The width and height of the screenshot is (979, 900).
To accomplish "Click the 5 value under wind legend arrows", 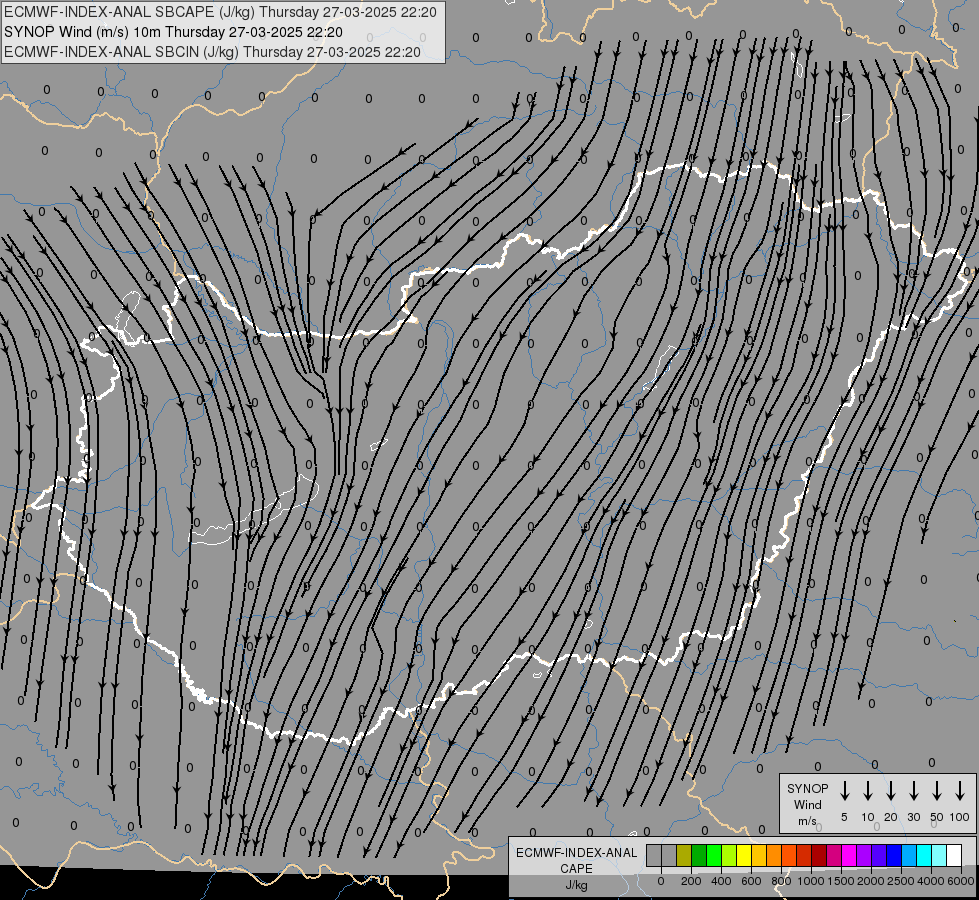I will [x=844, y=817].
